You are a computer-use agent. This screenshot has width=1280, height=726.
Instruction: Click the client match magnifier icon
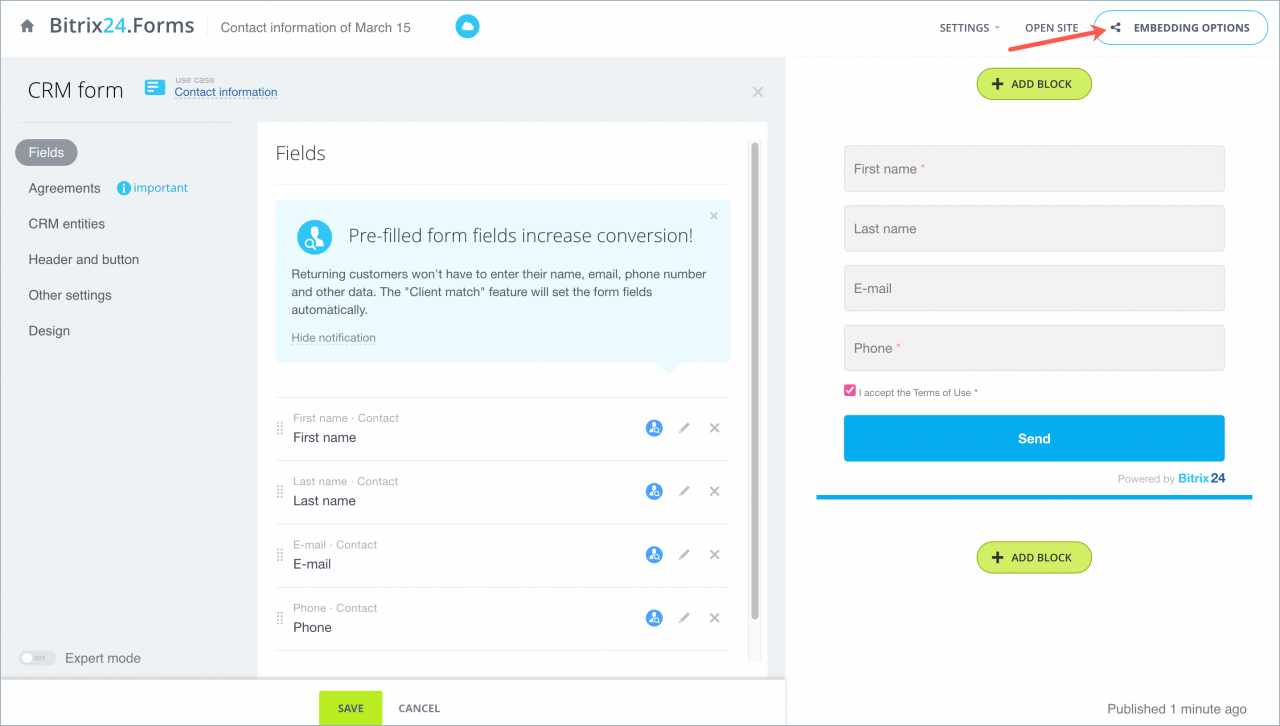pyautogui.click(x=315, y=237)
